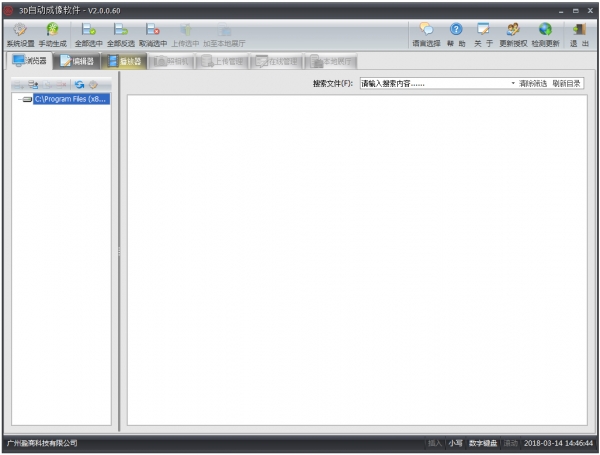The image size is (600, 455).
Task: Click the refresh icon in folder toolbar
Action: click(79, 85)
